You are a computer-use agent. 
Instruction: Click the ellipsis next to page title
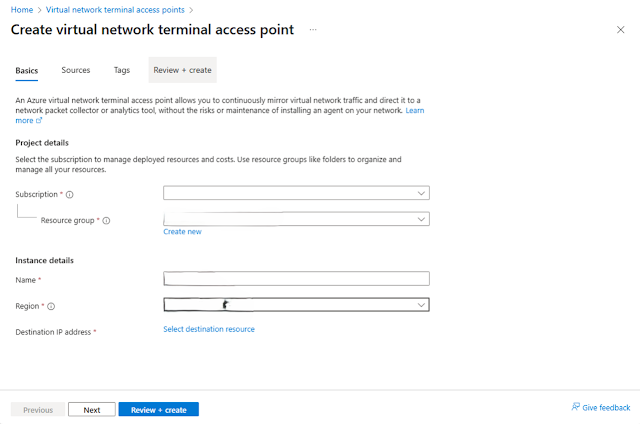(313, 30)
